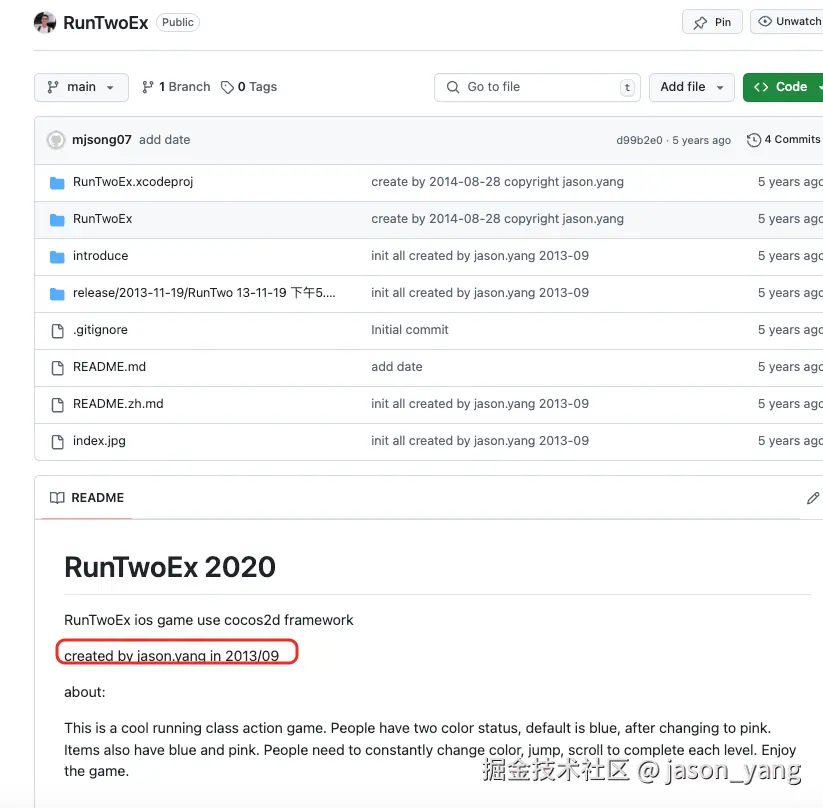Expand the Add file dropdown
The height and width of the screenshot is (808, 823).
click(691, 87)
